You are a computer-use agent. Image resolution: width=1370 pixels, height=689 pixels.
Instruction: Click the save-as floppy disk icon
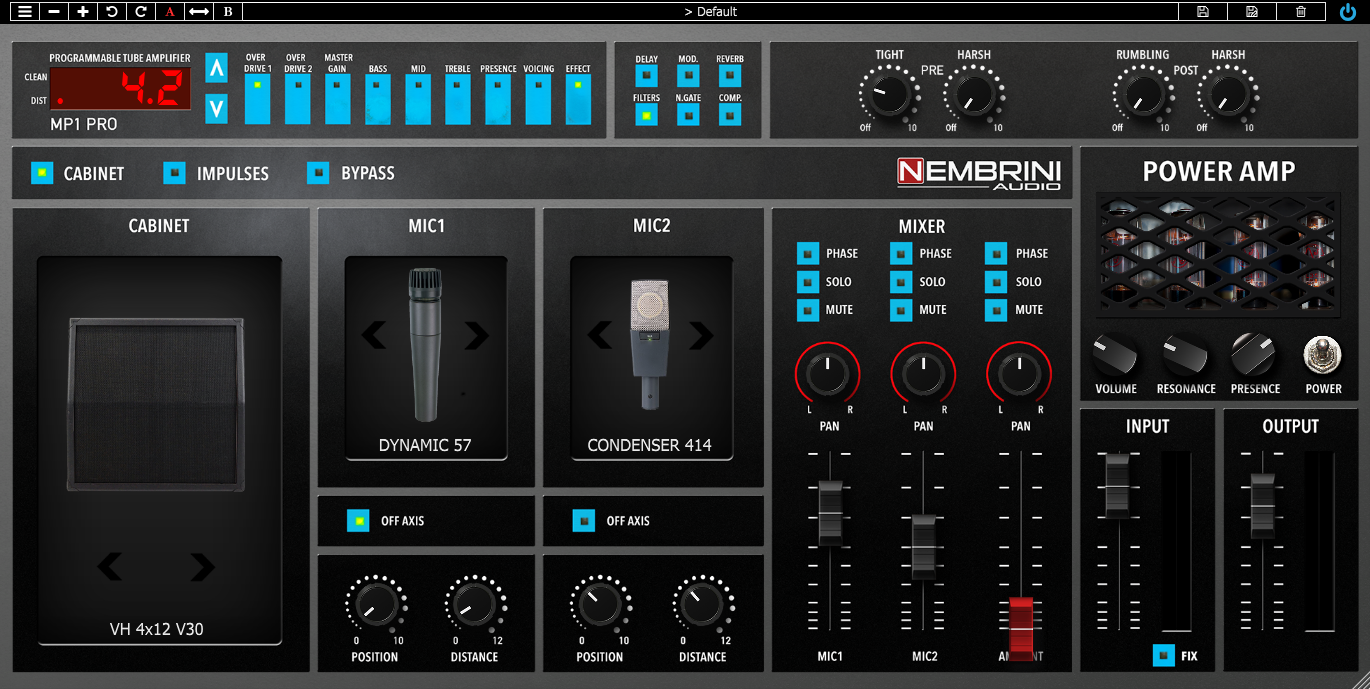coord(1251,11)
